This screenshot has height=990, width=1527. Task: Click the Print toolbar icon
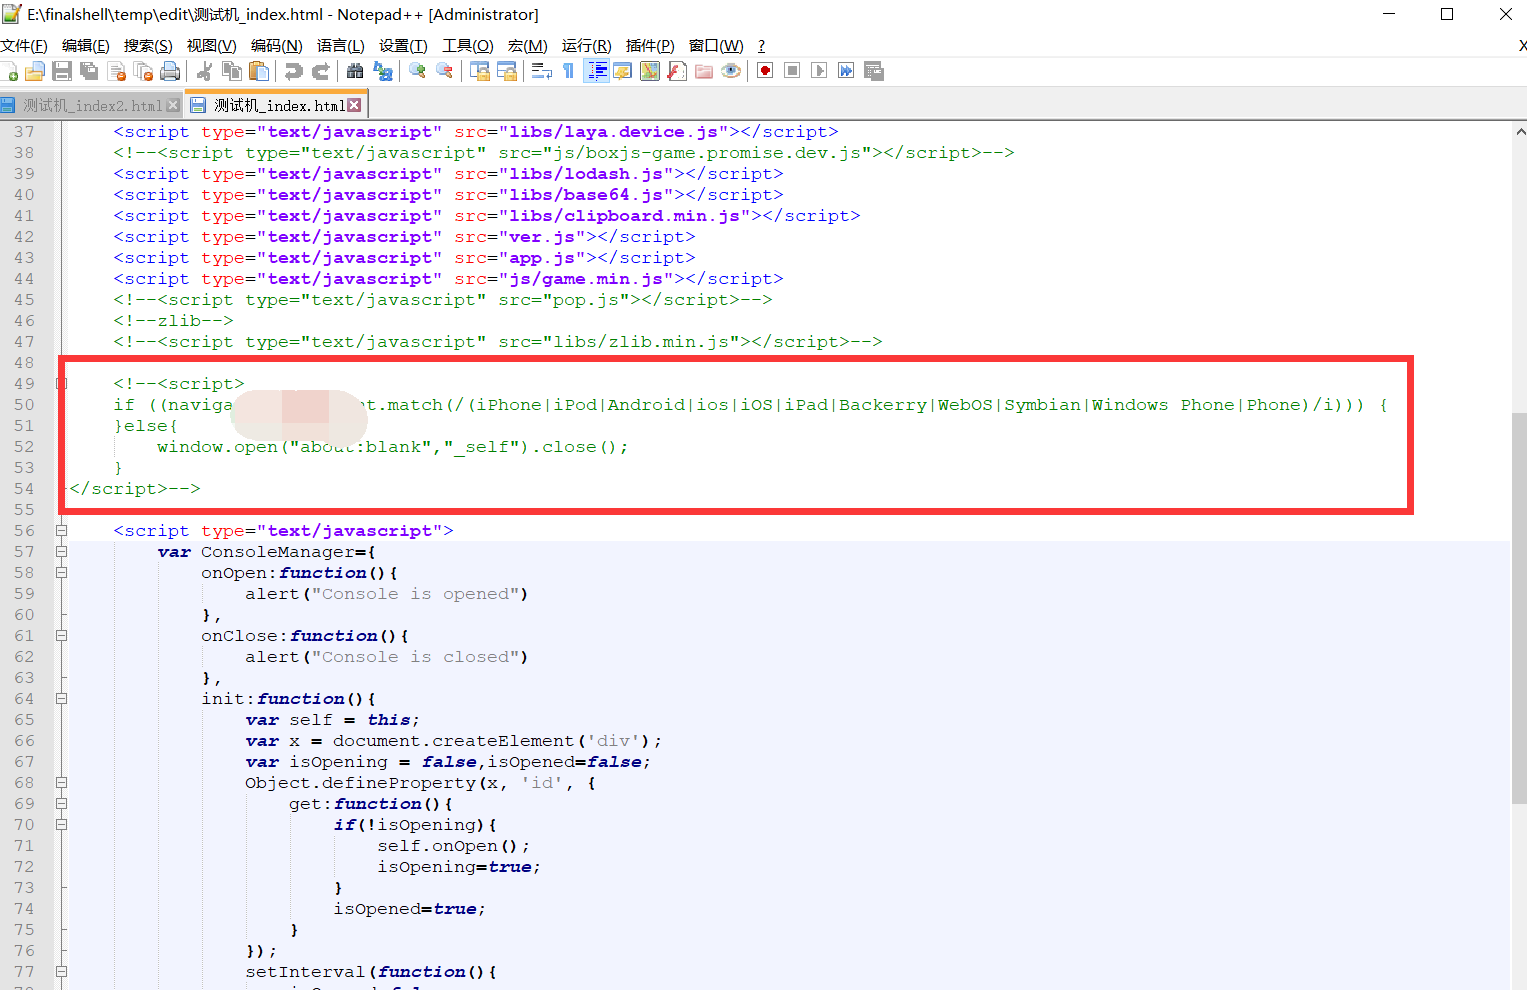point(170,71)
